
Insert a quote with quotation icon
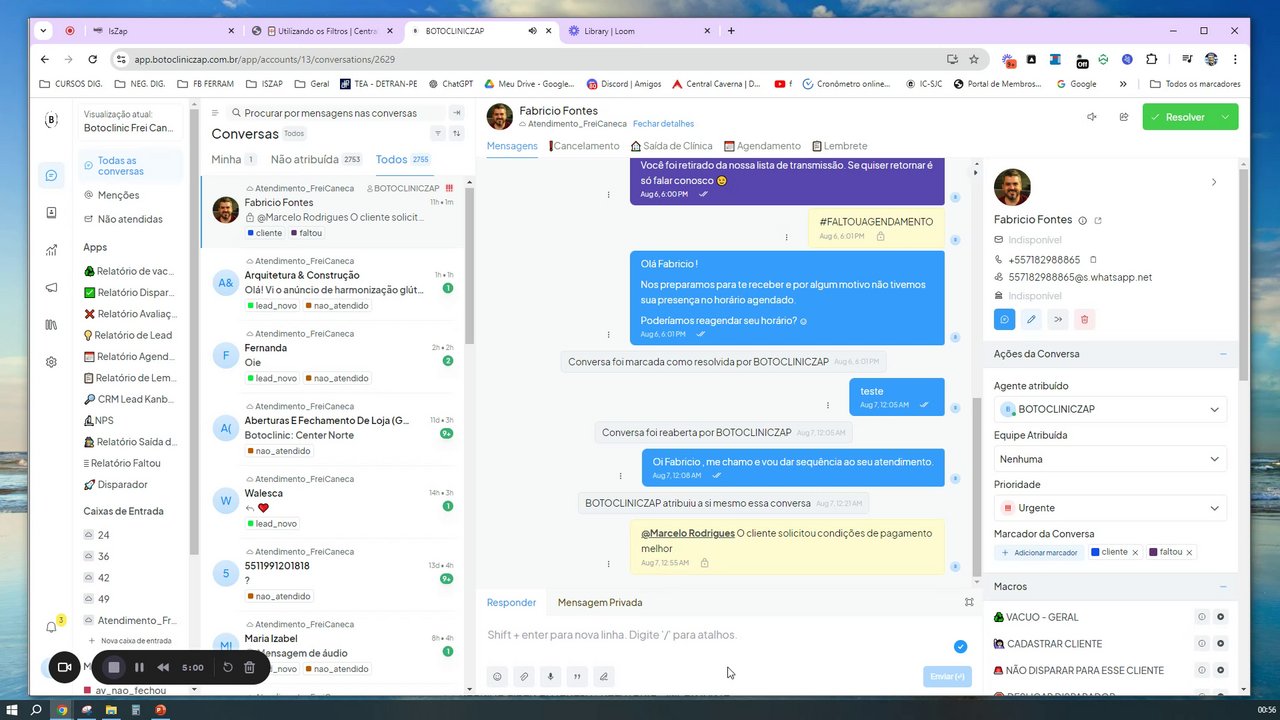[x=577, y=676]
